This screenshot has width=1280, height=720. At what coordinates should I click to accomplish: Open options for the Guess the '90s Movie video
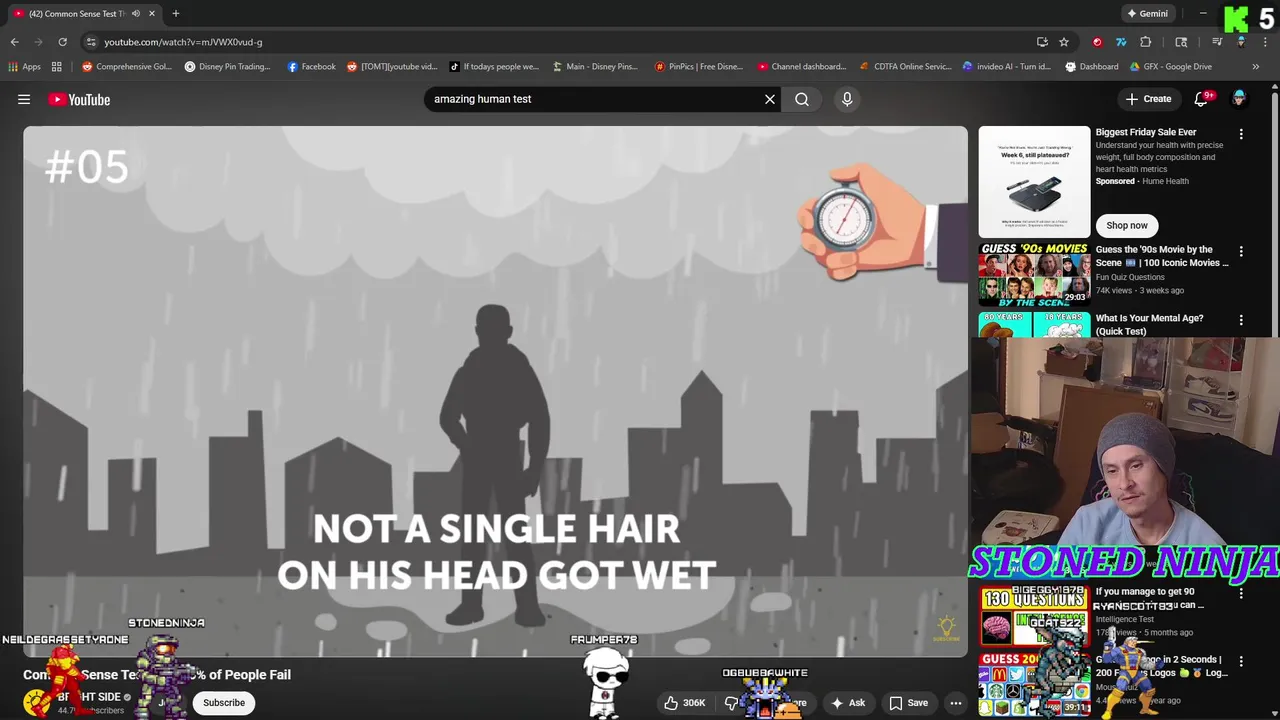1241,251
